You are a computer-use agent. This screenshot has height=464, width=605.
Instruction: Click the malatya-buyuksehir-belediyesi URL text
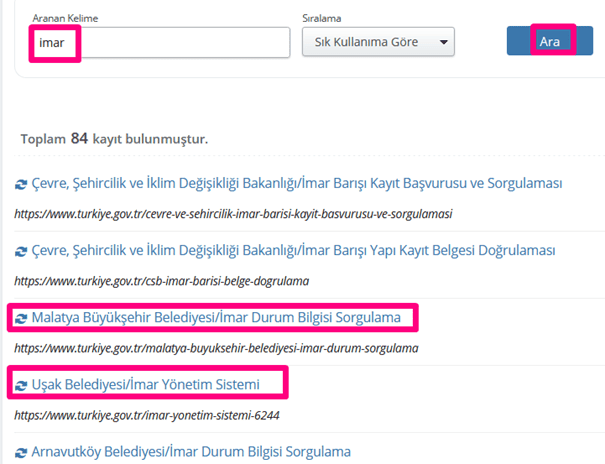coord(216,348)
